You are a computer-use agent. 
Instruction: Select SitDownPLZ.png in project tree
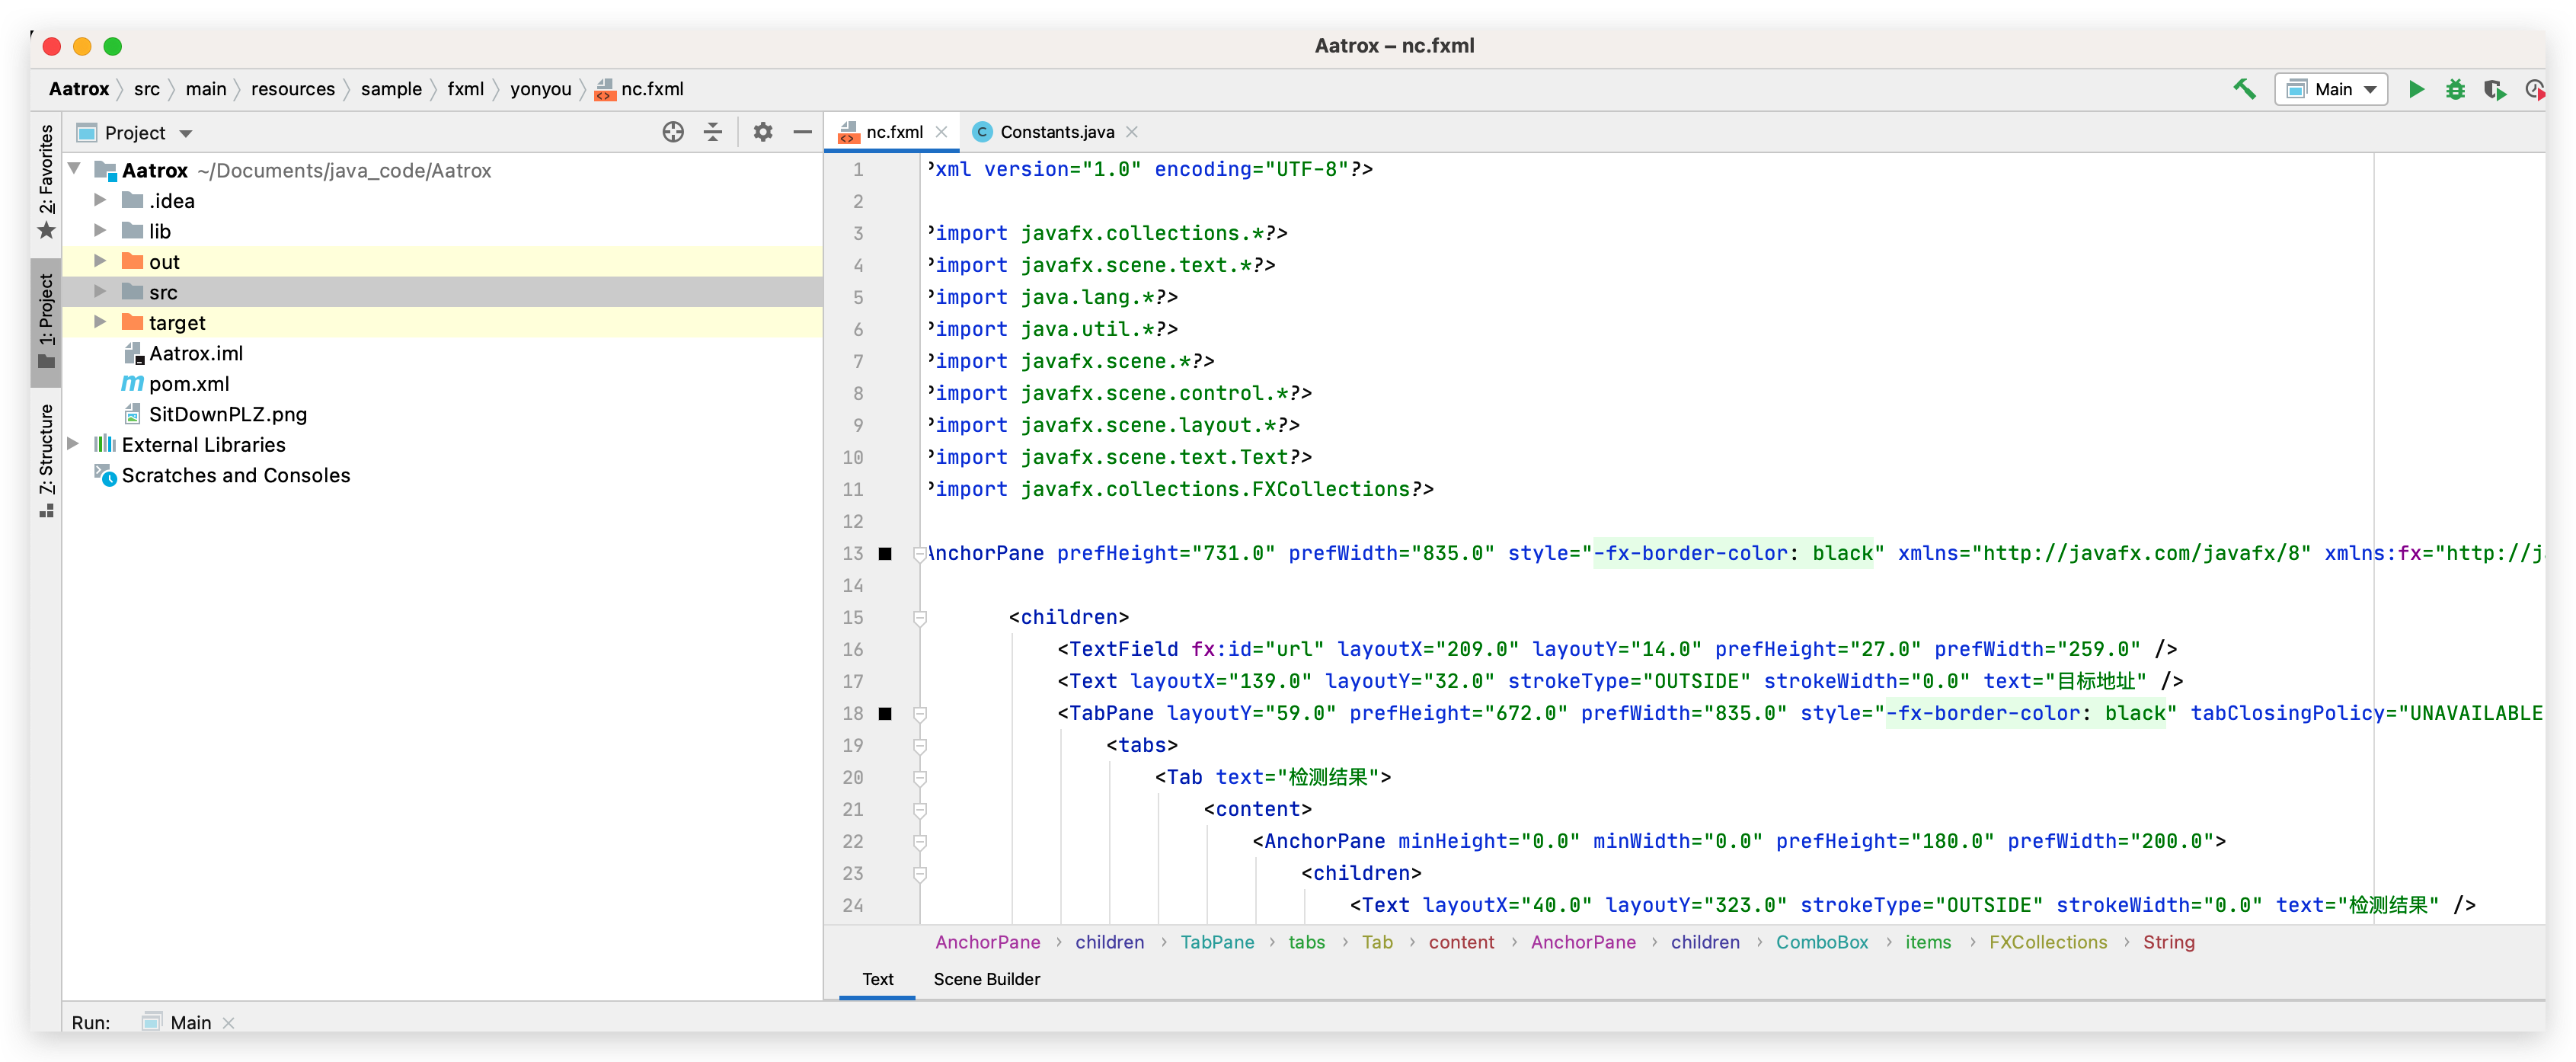(227, 414)
